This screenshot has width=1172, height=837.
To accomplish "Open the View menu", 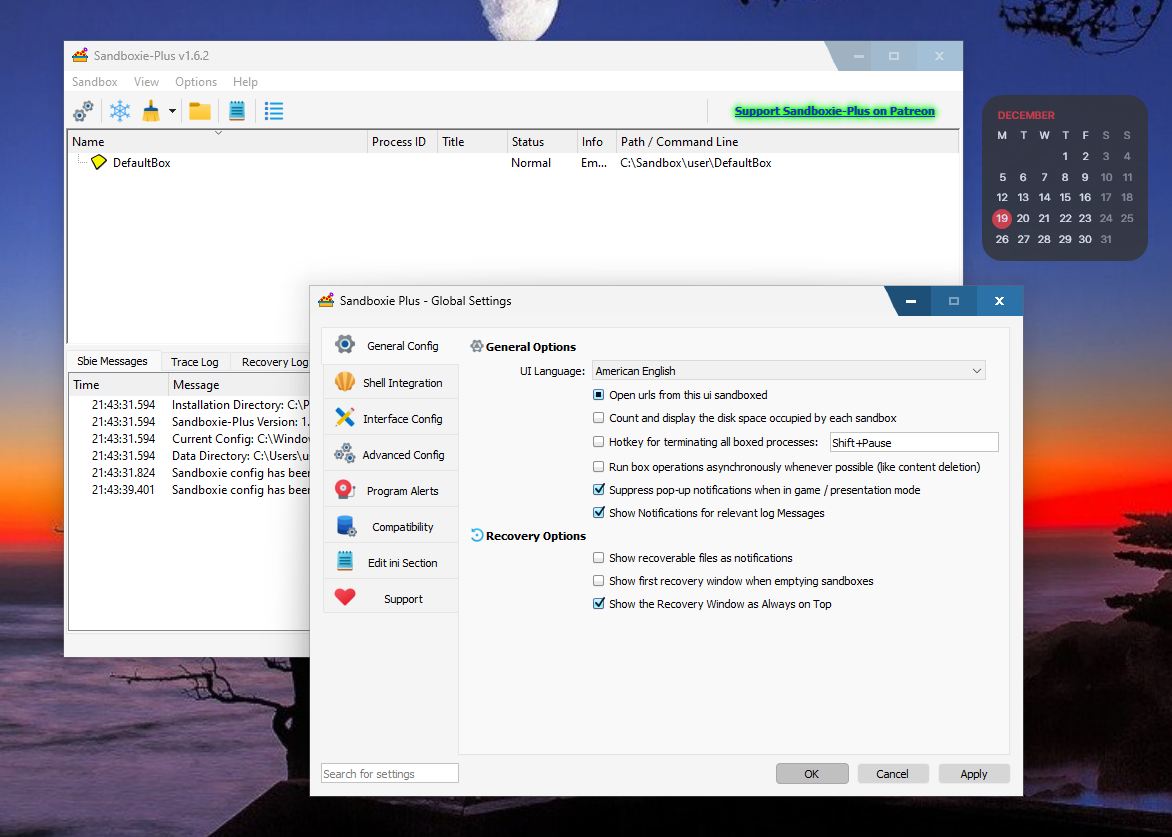I will click(x=146, y=81).
